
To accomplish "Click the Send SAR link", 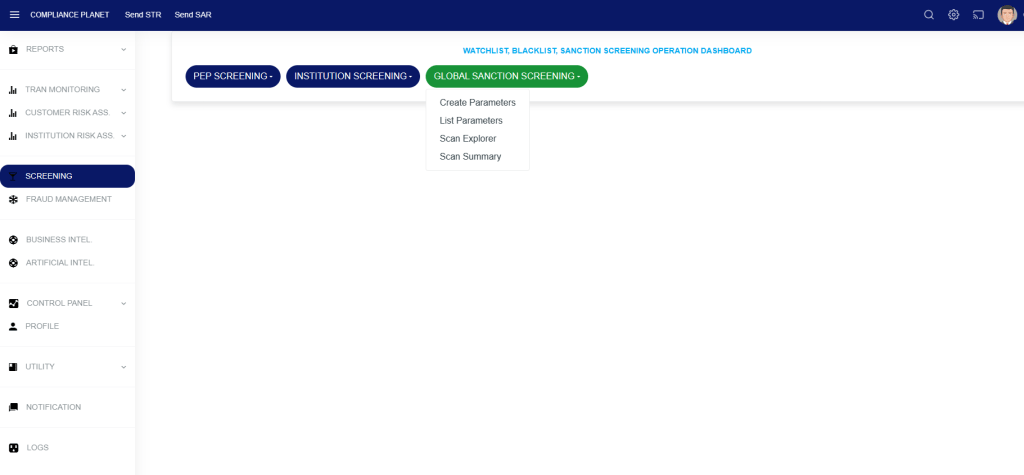I will (x=193, y=15).
